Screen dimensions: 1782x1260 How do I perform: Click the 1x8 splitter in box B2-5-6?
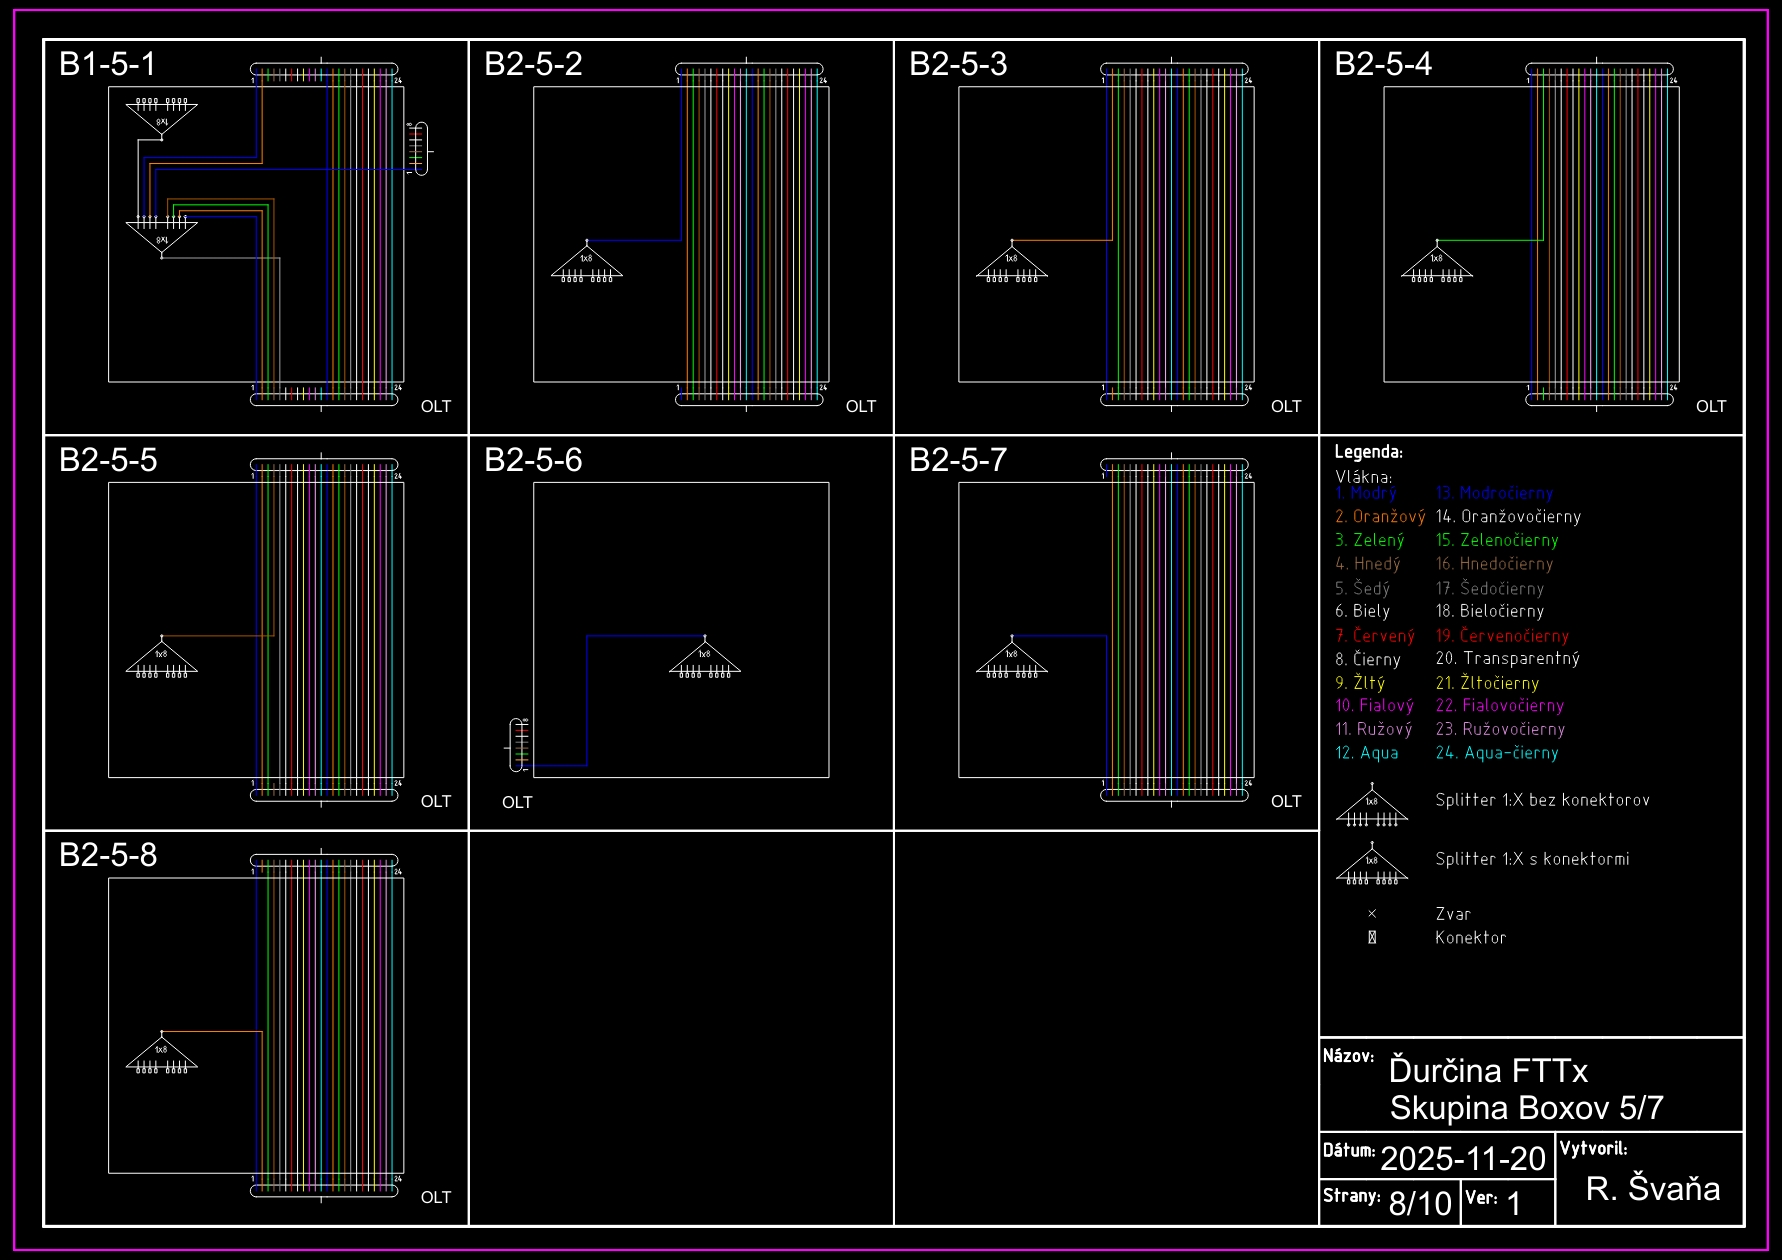(x=705, y=658)
